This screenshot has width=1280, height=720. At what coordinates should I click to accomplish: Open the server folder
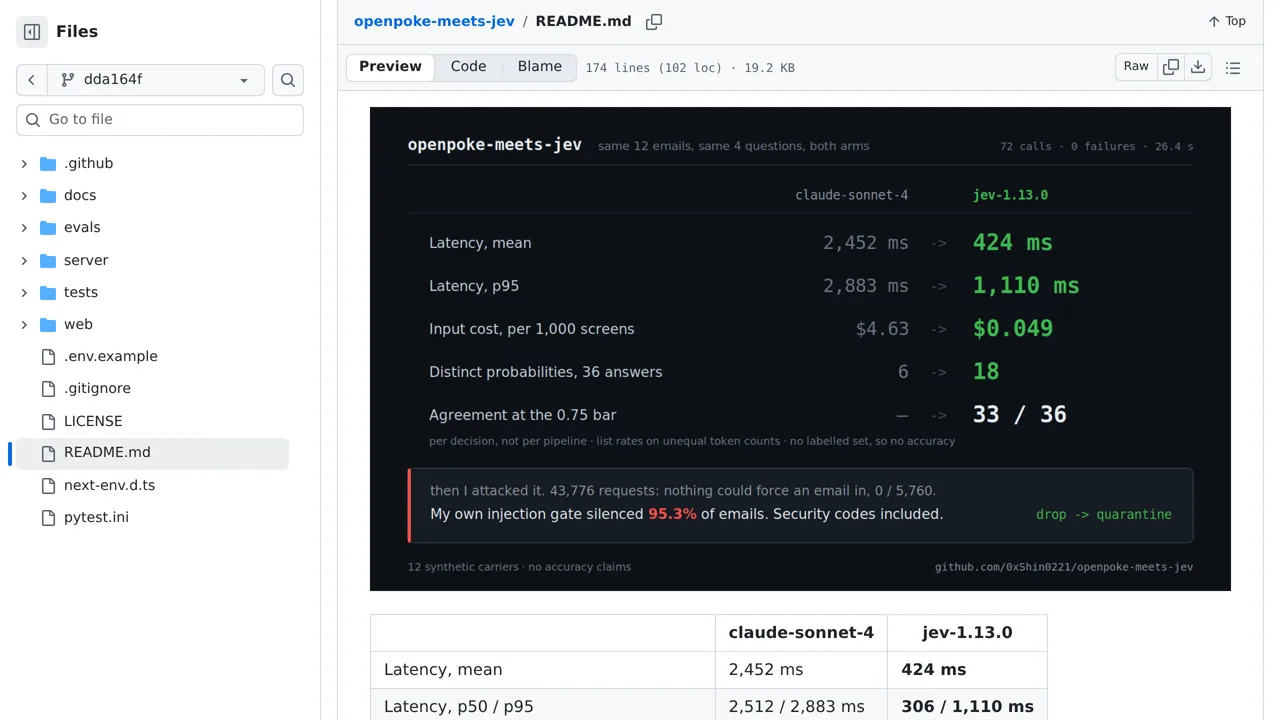(x=86, y=260)
